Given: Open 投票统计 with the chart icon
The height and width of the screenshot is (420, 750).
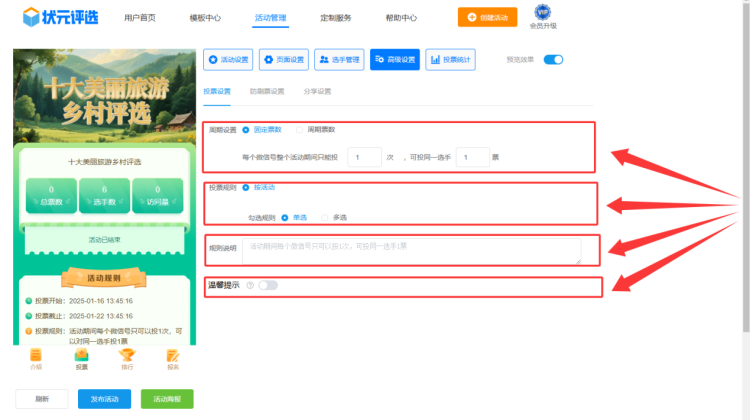Looking at the screenshot, I should [x=450, y=60].
